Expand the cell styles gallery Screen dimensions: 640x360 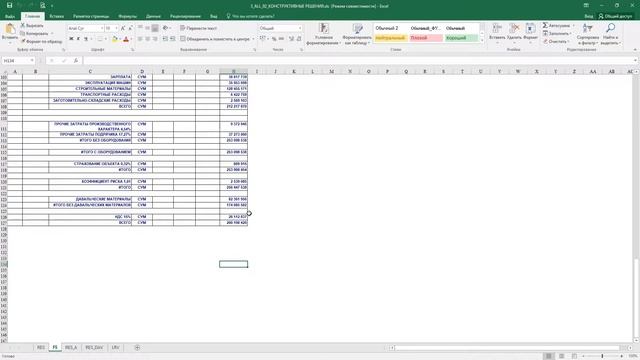click(x=482, y=40)
